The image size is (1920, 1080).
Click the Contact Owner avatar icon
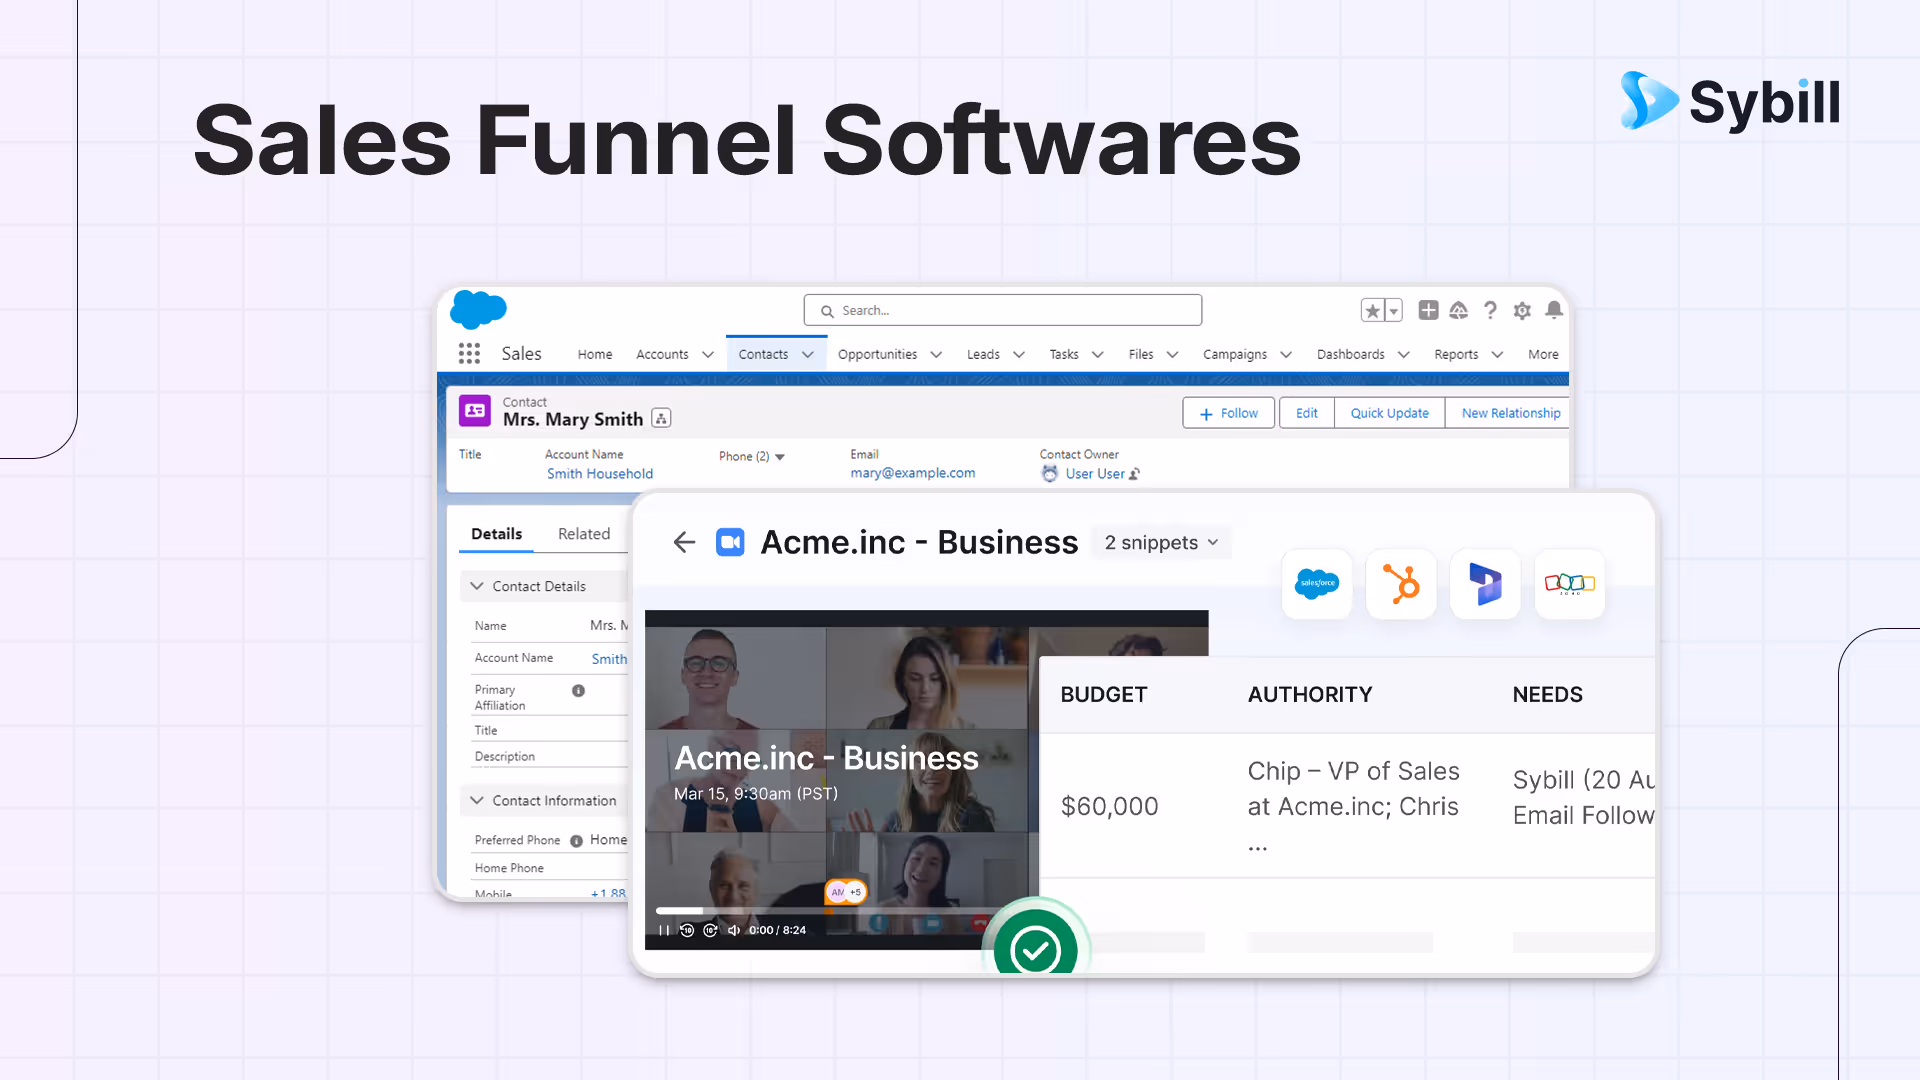[1049, 474]
